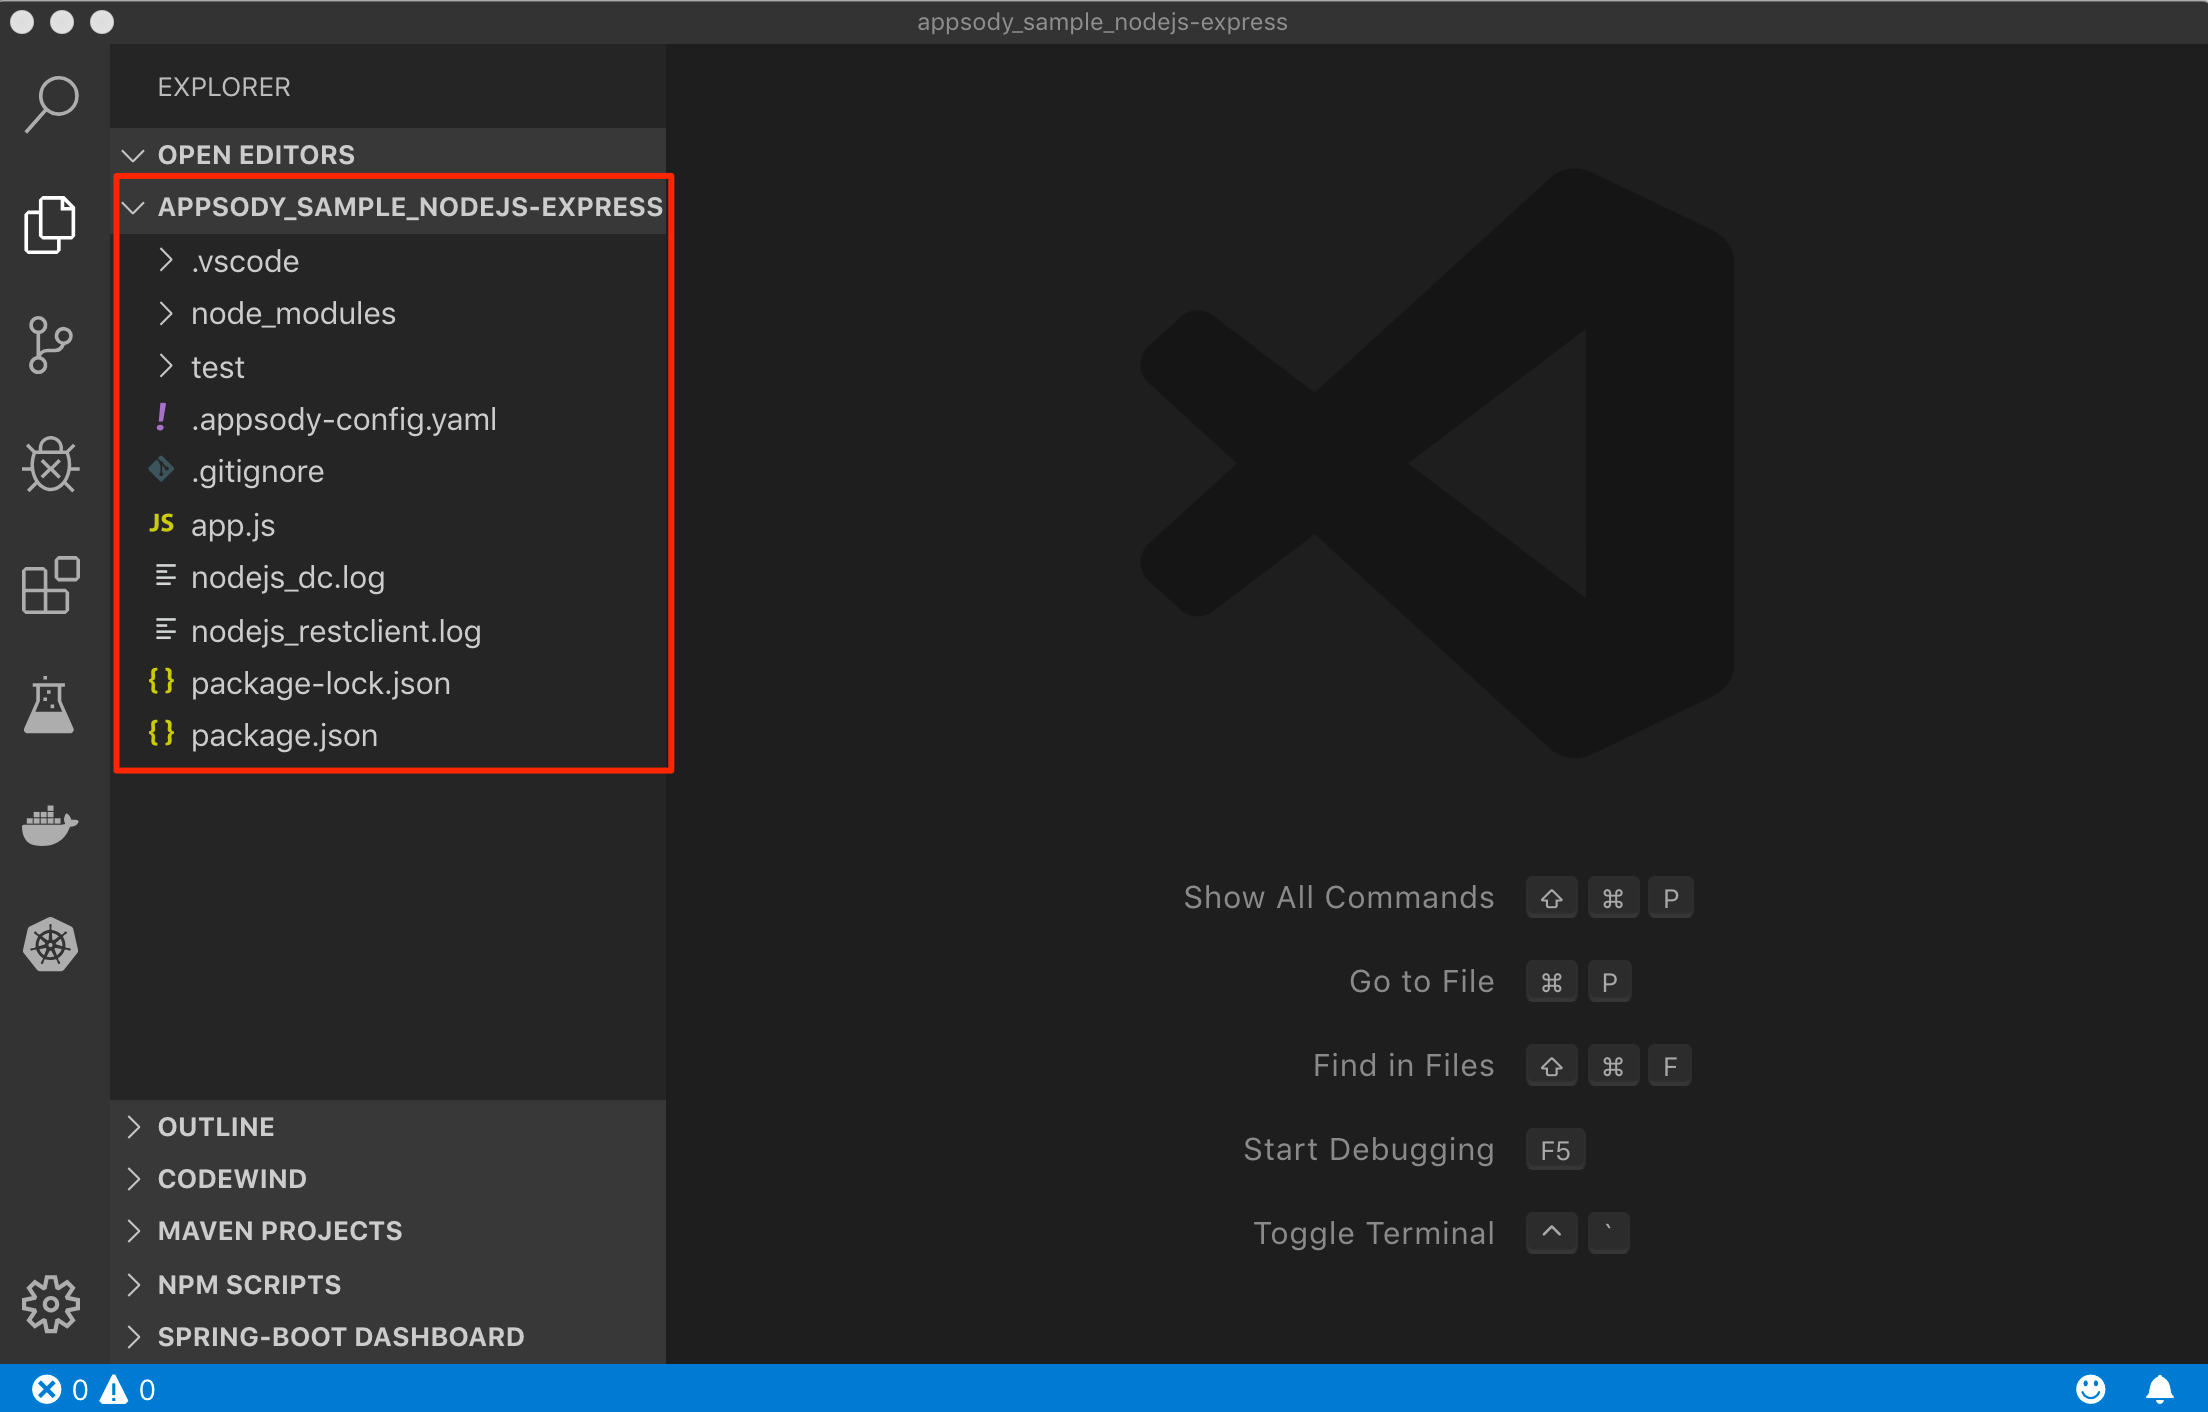Click the braces icon beside package-lock.json
The image size is (2208, 1412).
click(162, 682)
